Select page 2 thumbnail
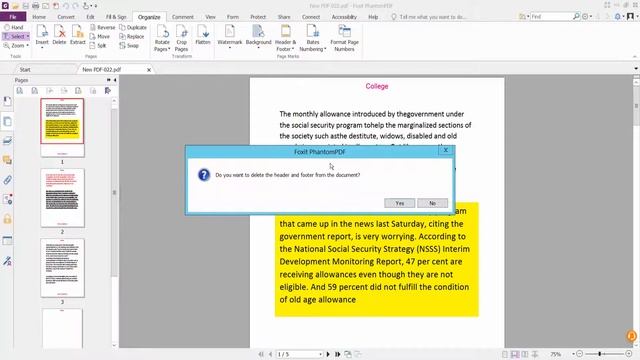 pos(62,198)
